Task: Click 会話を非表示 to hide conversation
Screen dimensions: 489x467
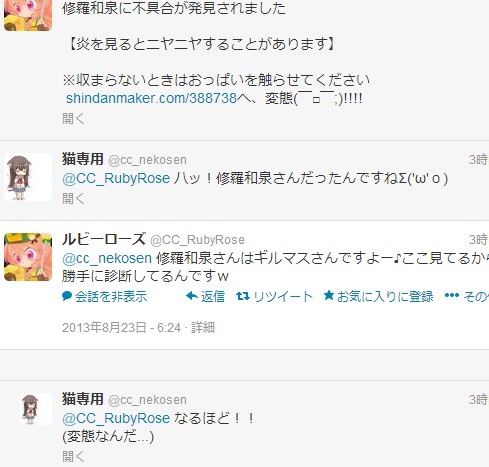Action: click(111, 296)
